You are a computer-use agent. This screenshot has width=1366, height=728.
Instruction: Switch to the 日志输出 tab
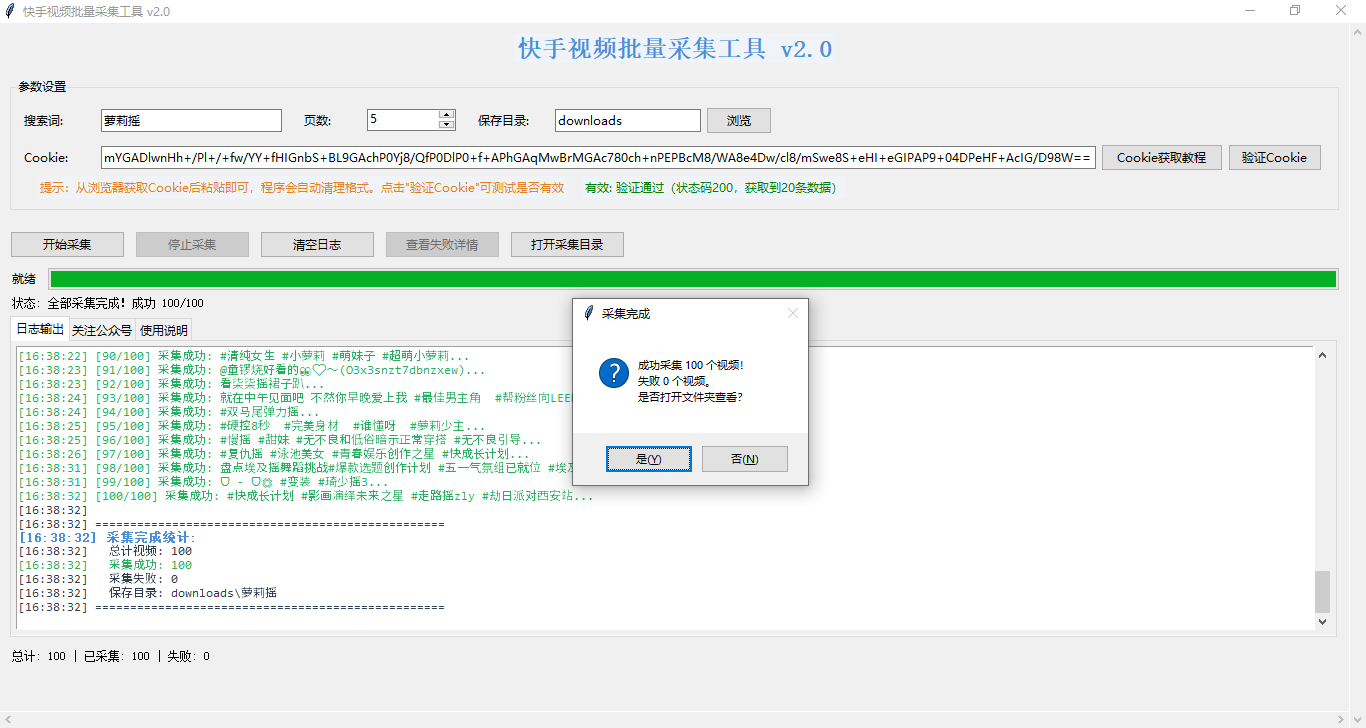(x=40, y=329)
